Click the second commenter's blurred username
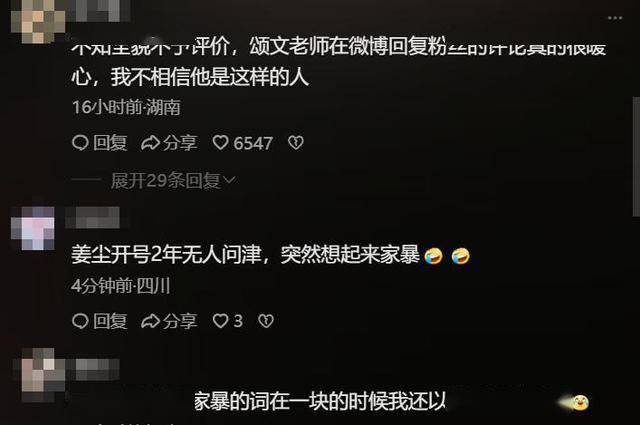 pyautogui.click(x=92, y=217)
